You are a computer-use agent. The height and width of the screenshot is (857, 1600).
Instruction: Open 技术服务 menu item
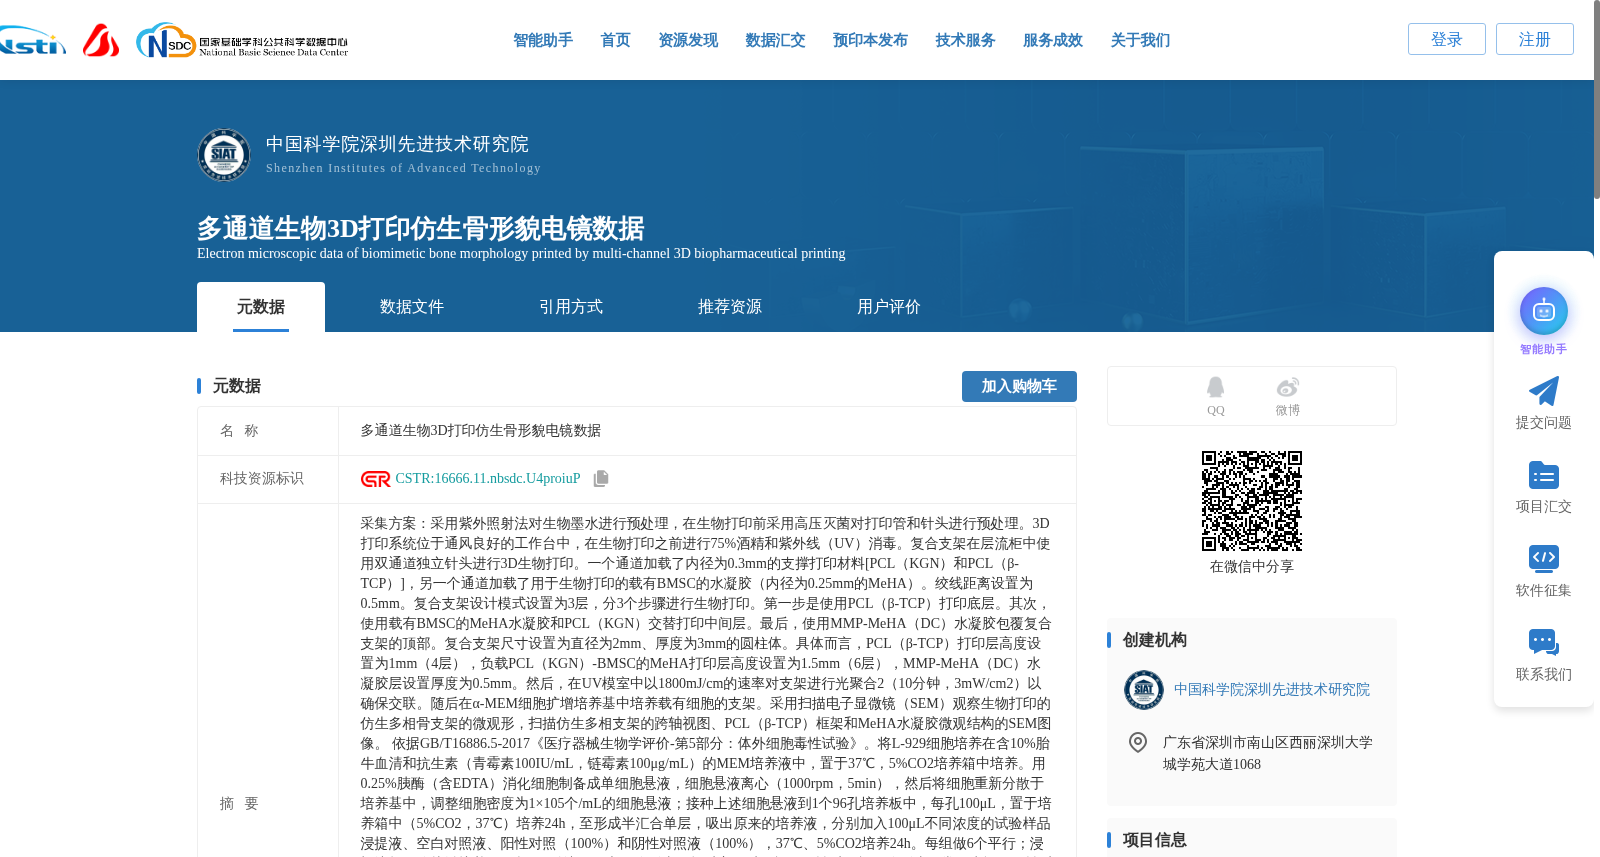tap(965, 40)
